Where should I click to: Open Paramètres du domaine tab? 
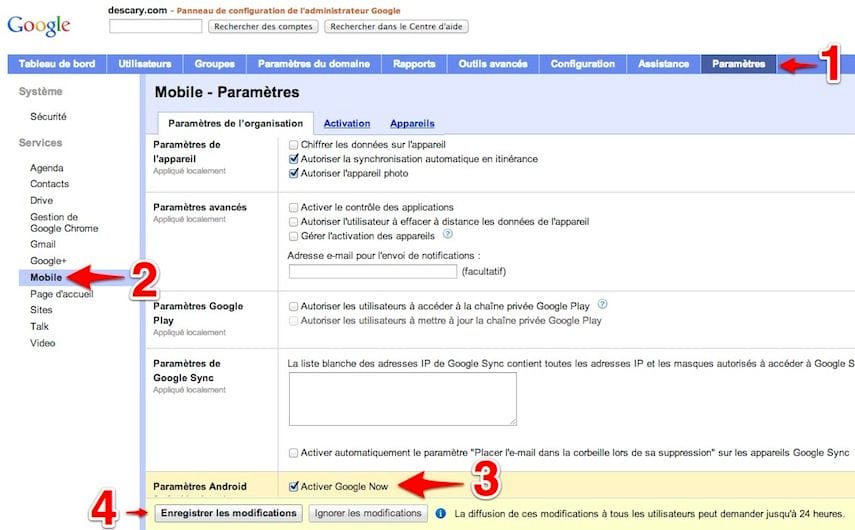314,64
